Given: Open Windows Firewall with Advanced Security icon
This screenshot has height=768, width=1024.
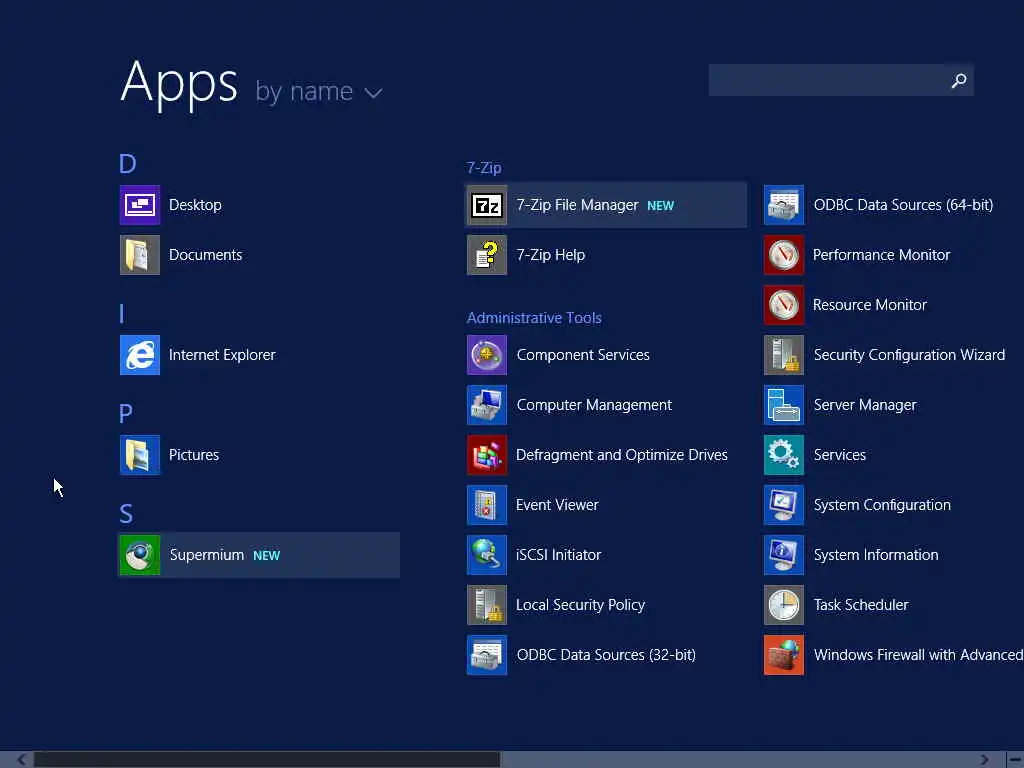Looking at the screenshot, I should coord(784,655).
